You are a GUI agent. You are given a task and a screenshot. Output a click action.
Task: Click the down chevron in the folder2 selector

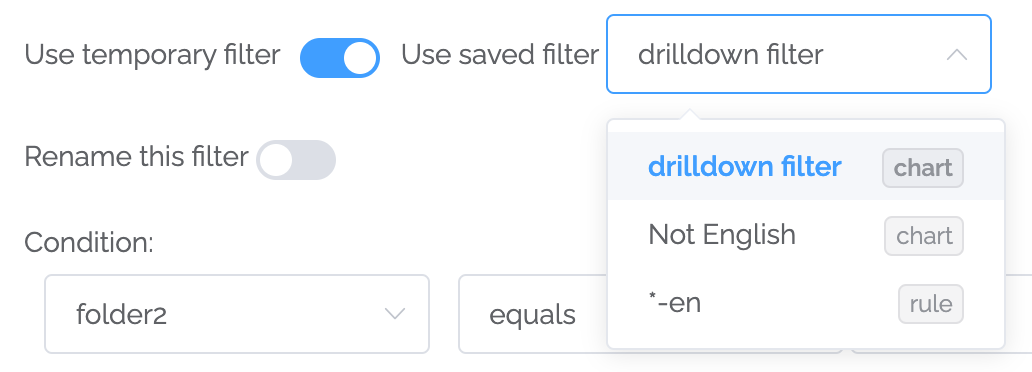click(x=395, y=314)
